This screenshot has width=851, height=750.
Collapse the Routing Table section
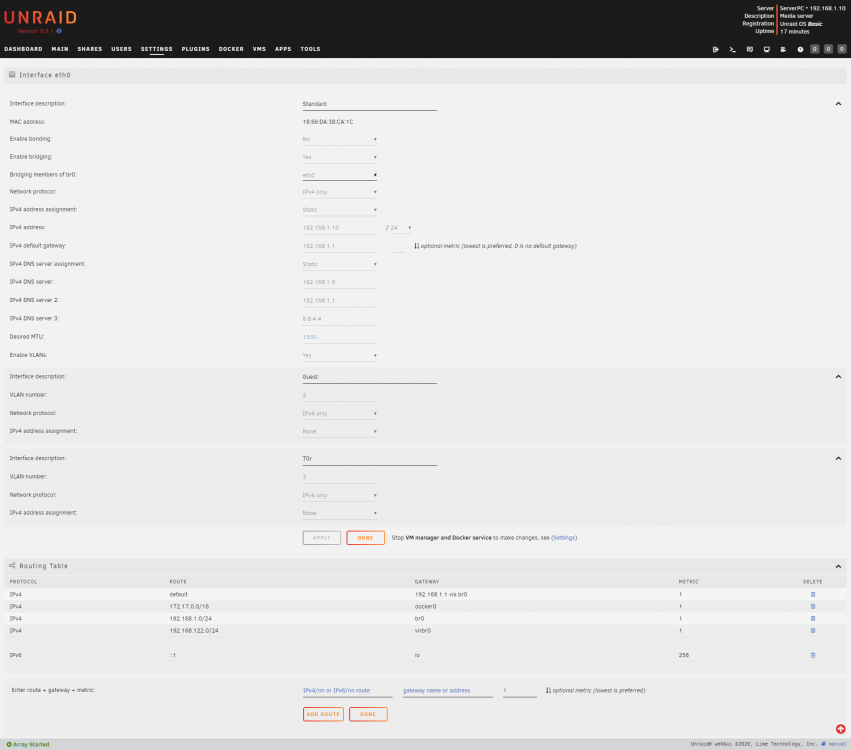[x=838, y=566]
